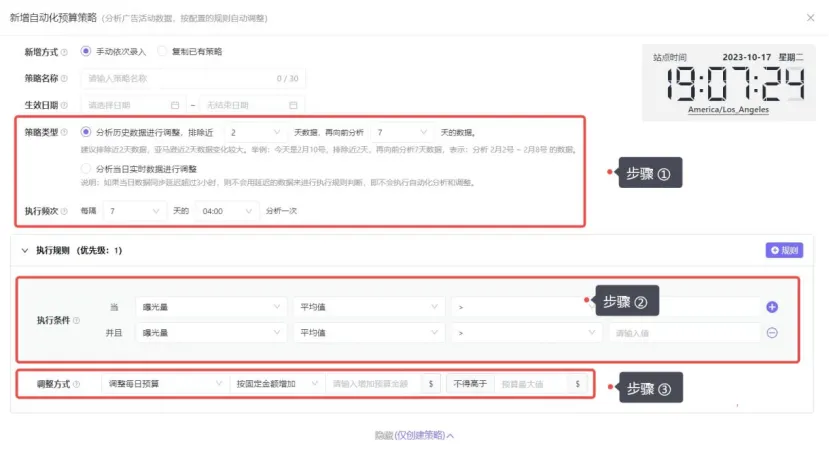Open 平均值 dropdown in 并且 row

coord(368,333)
